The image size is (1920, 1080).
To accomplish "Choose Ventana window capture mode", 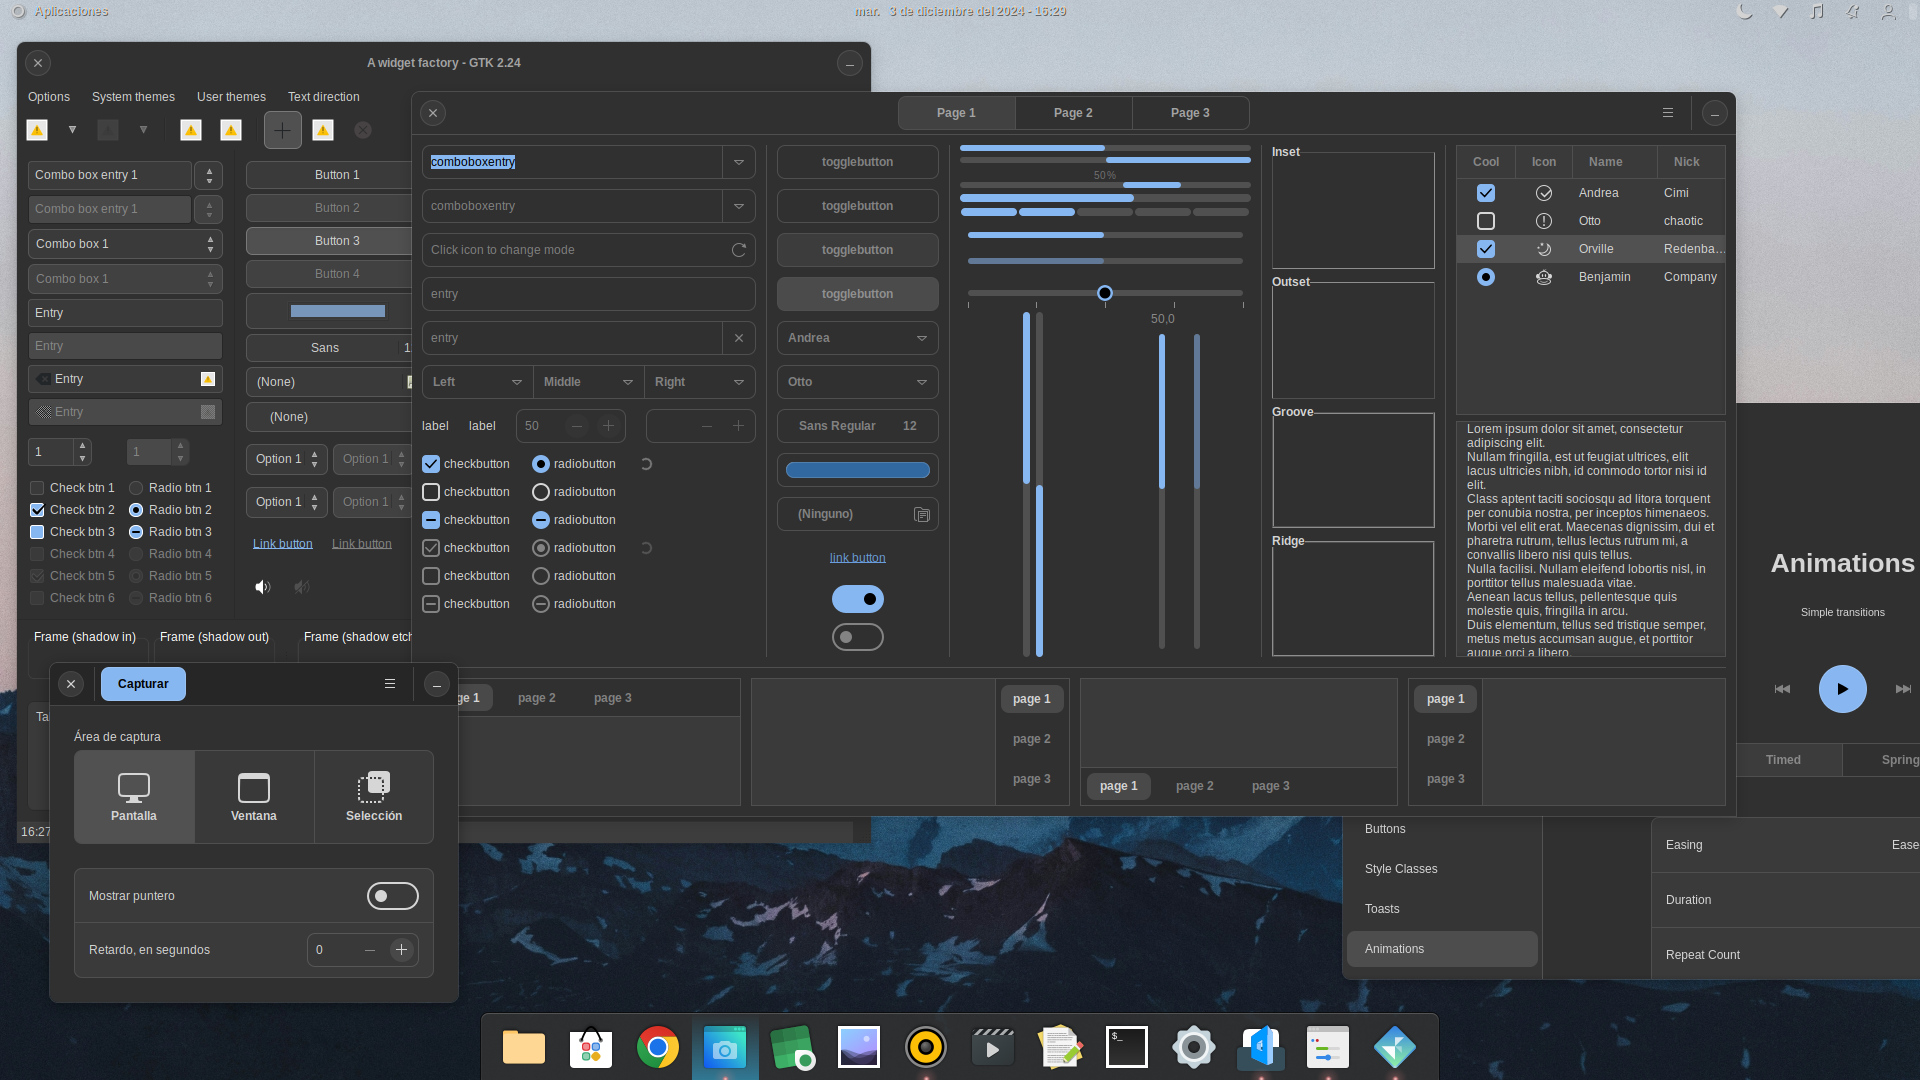I will coord(254,797).
